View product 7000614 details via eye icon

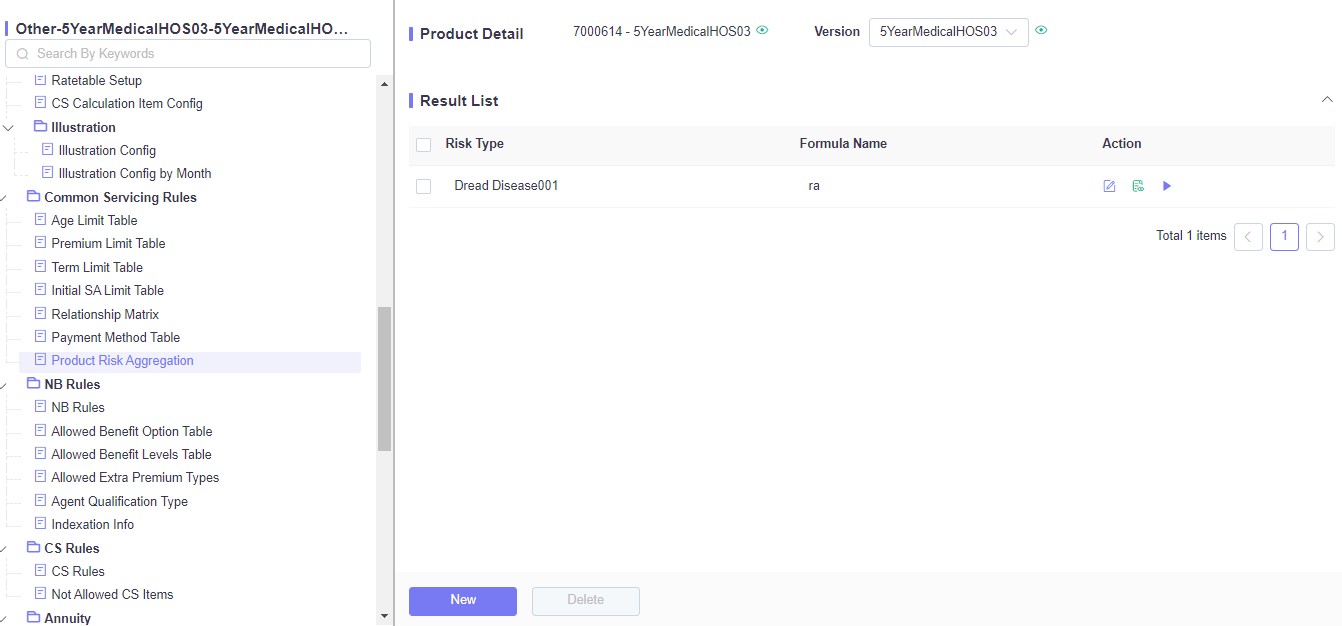coord(762,30)
